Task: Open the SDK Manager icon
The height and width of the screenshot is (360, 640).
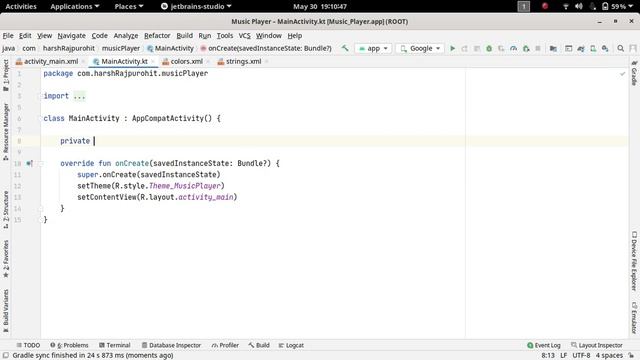Action: click(605, 48)
